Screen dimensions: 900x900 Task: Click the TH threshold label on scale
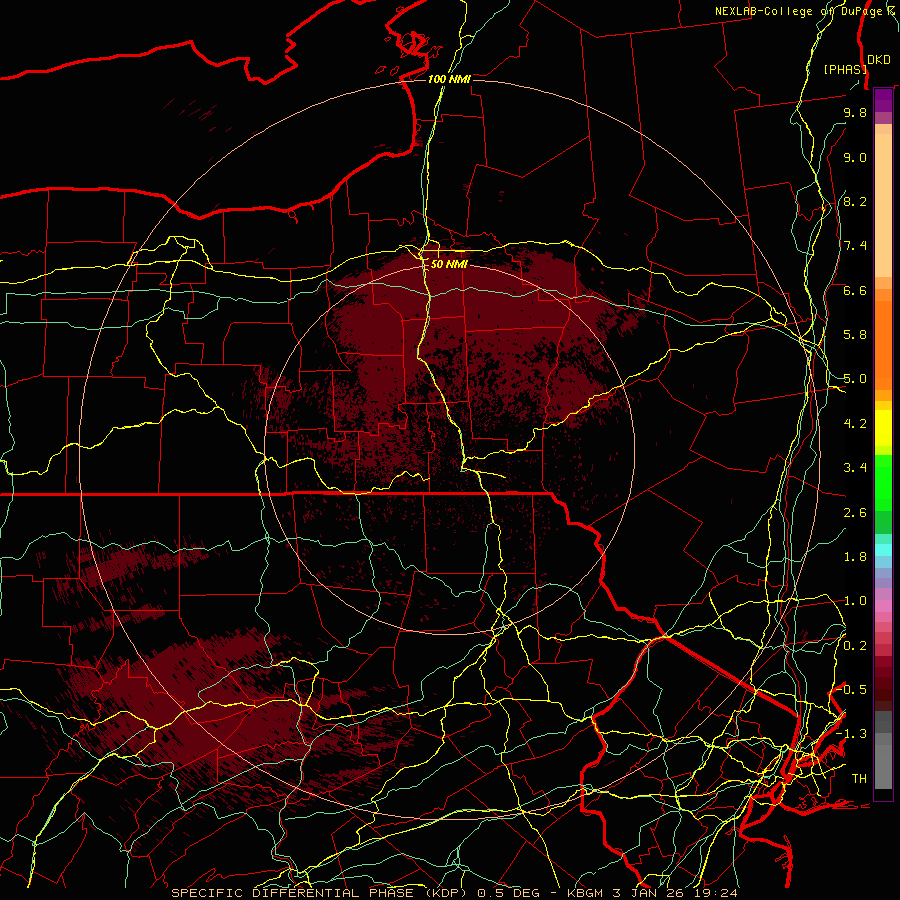(859, 779)
